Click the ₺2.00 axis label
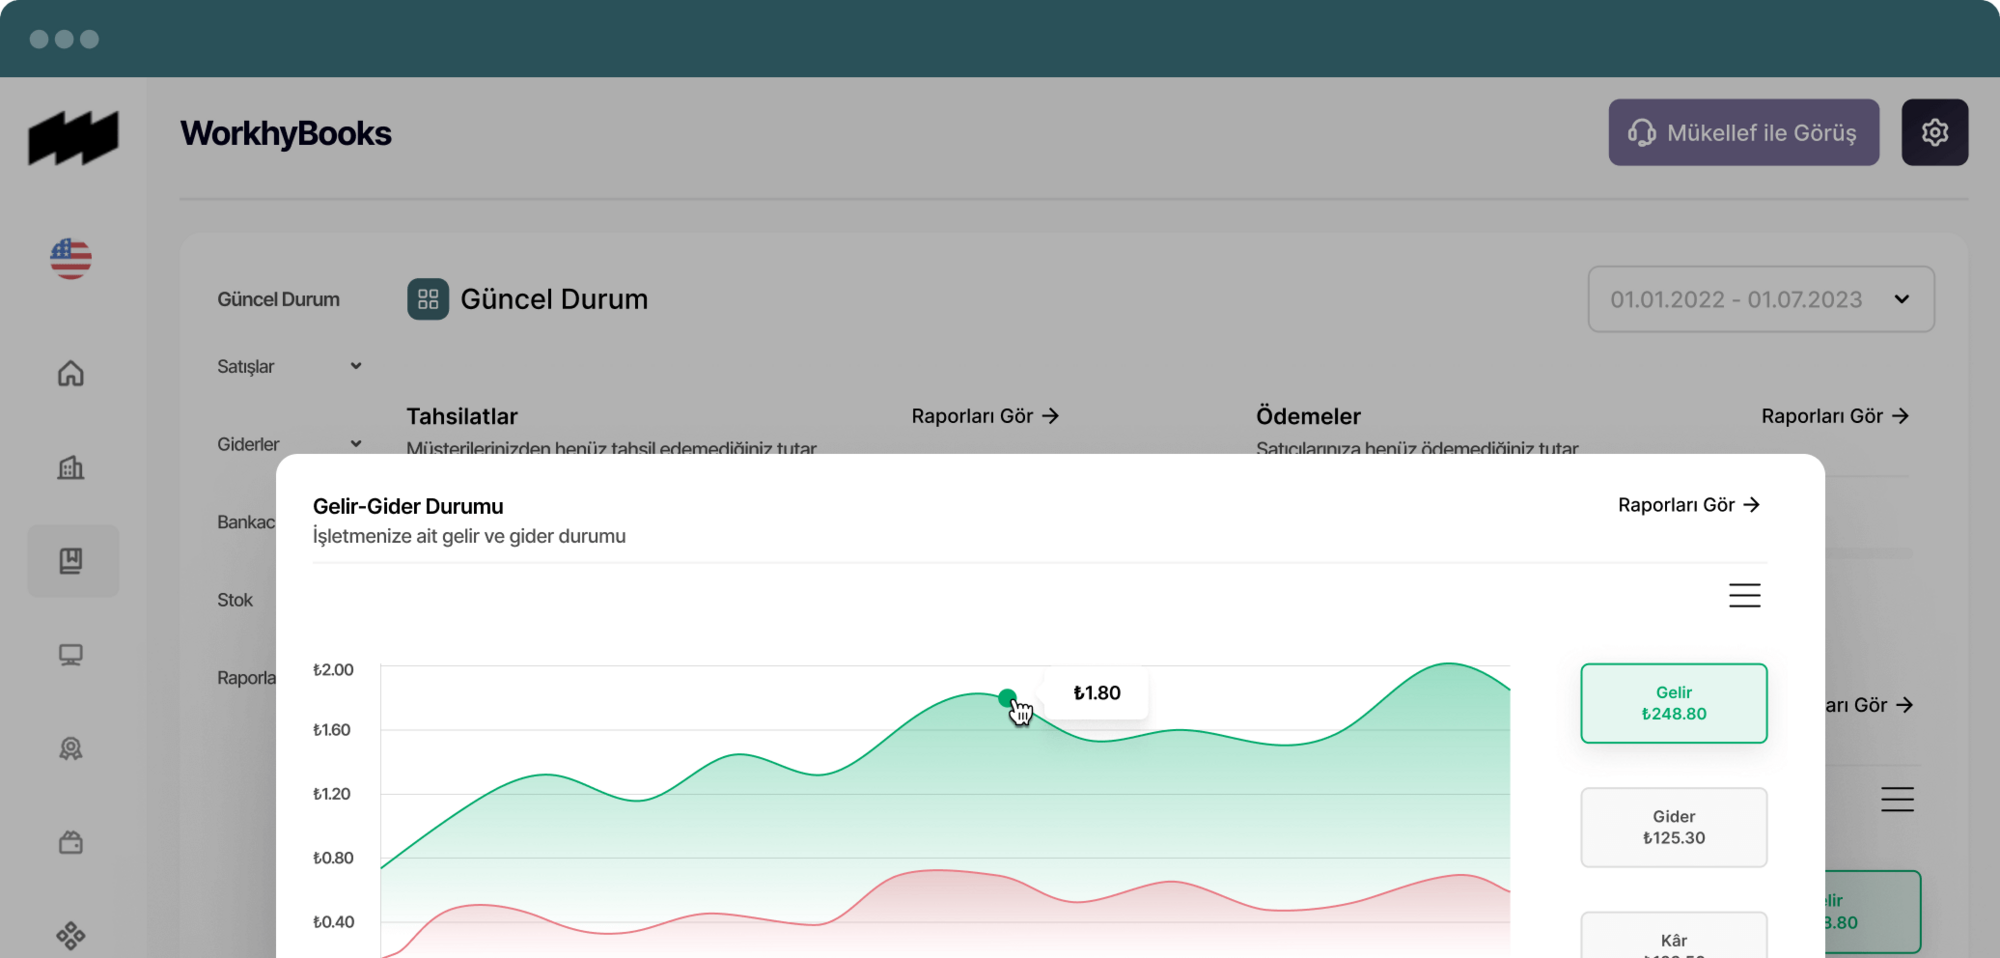Viewport: 2000px width, 958px height. point(333,670)
